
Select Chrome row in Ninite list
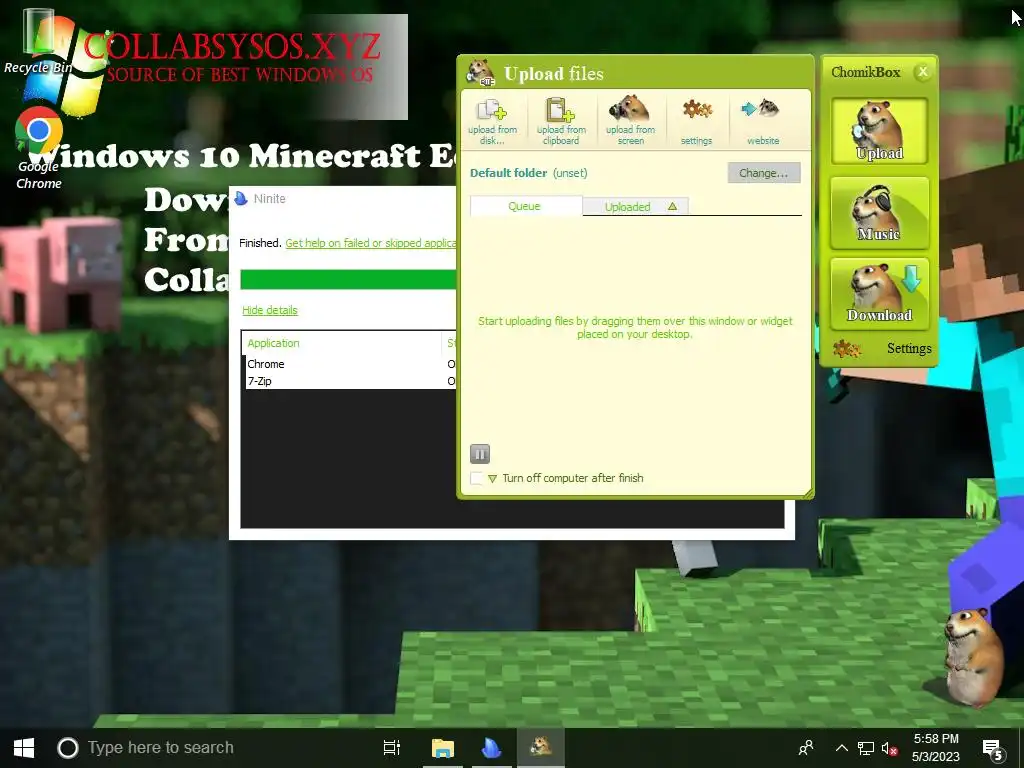[350, 364]
